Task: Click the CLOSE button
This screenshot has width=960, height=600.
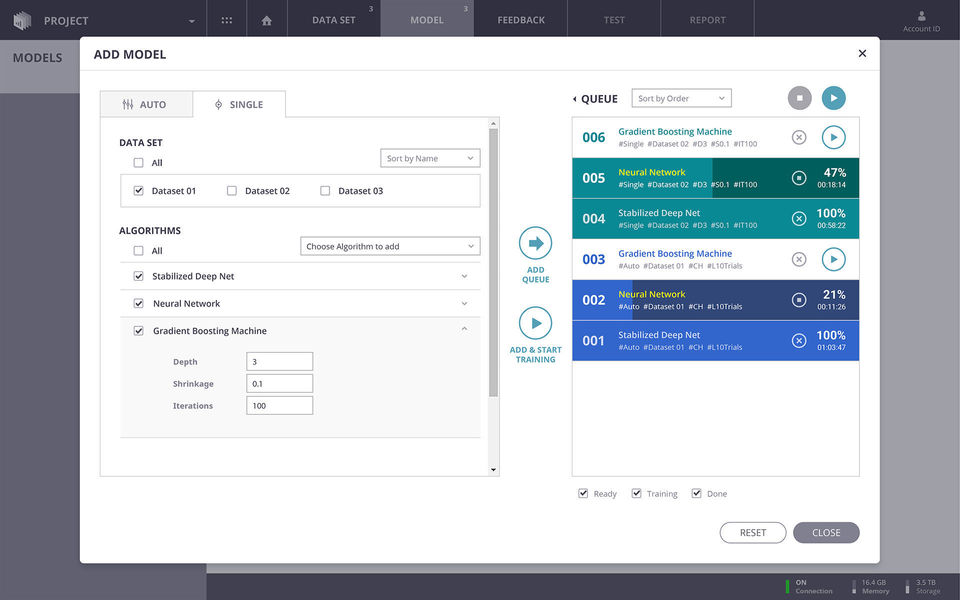Action: (826, 533)
